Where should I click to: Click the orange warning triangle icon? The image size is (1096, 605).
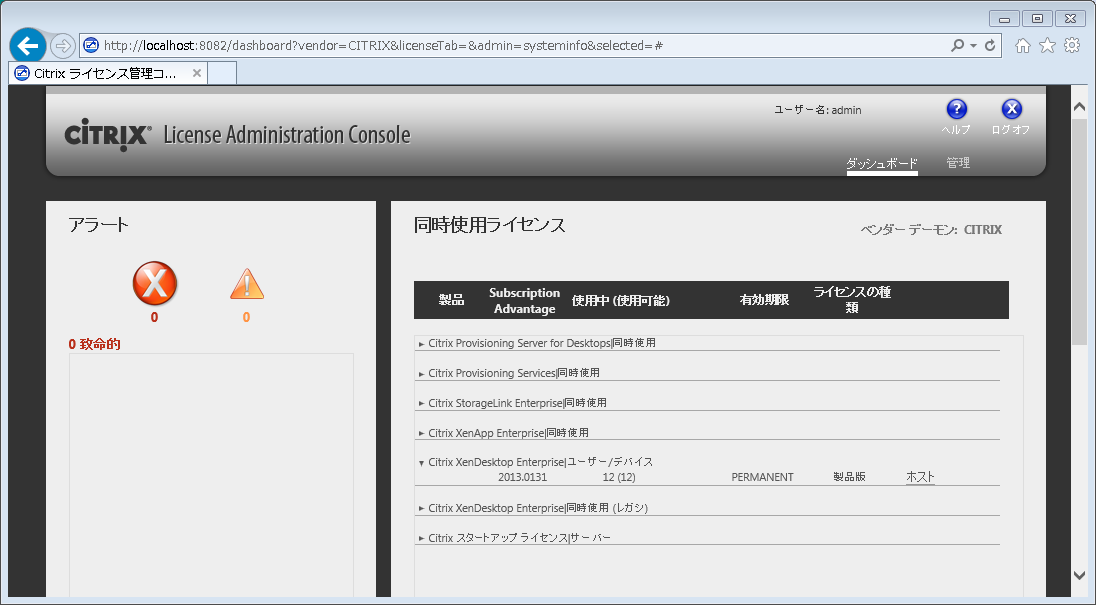pyautogui.click(x=246, y=284)
